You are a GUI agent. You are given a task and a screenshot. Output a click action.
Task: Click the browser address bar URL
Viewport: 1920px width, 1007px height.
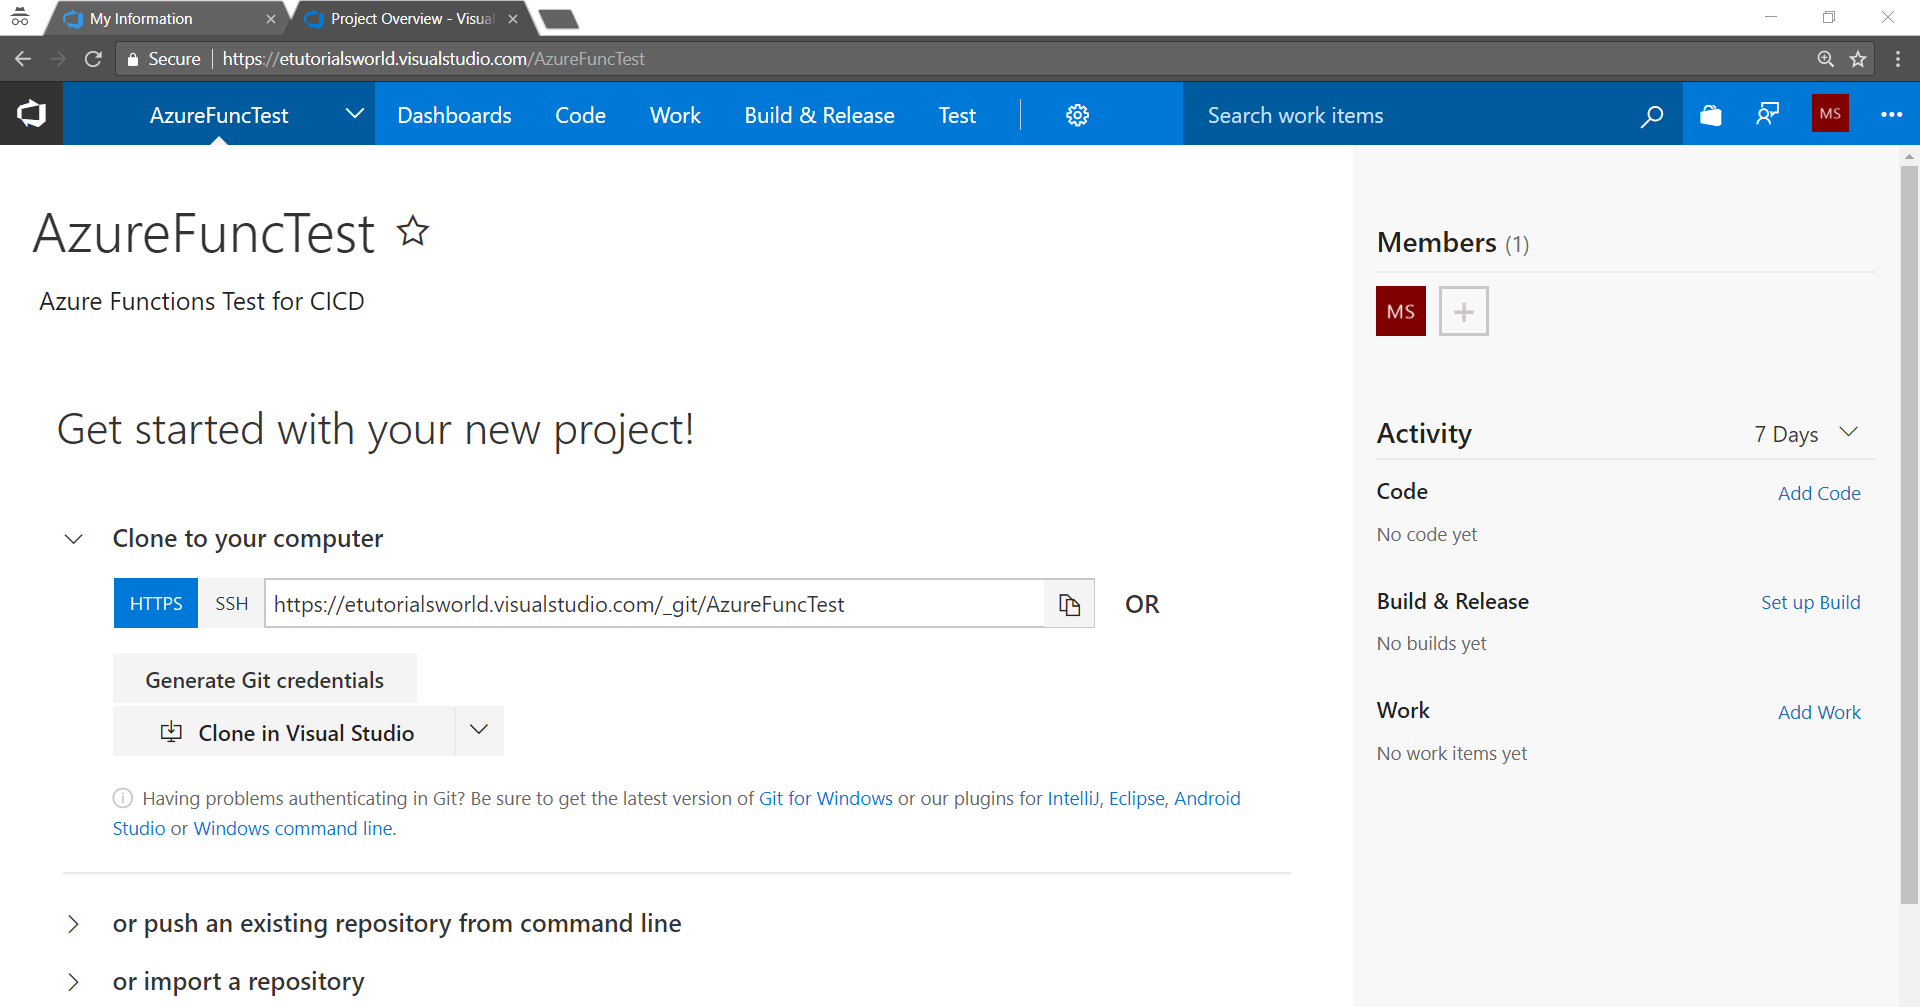pos(434,59)
